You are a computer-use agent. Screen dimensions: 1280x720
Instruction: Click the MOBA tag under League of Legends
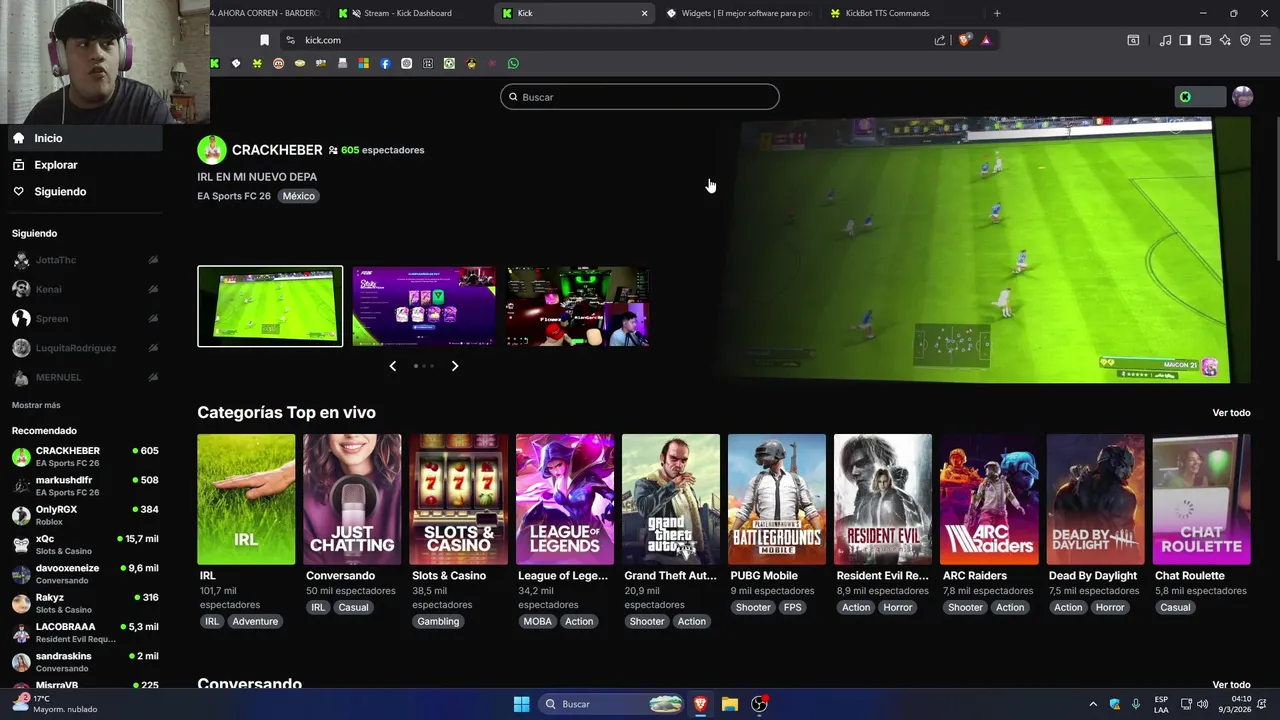point(538,621)
